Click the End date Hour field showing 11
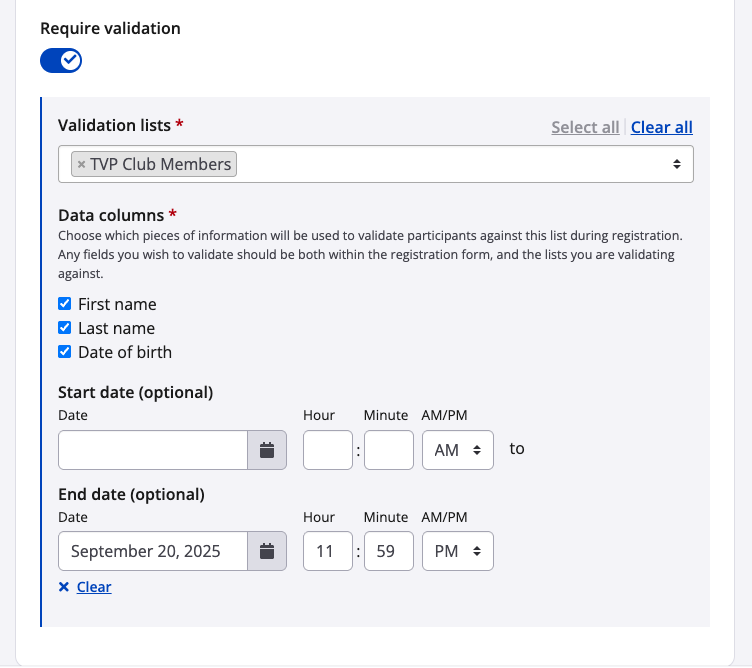 point(328,551)
